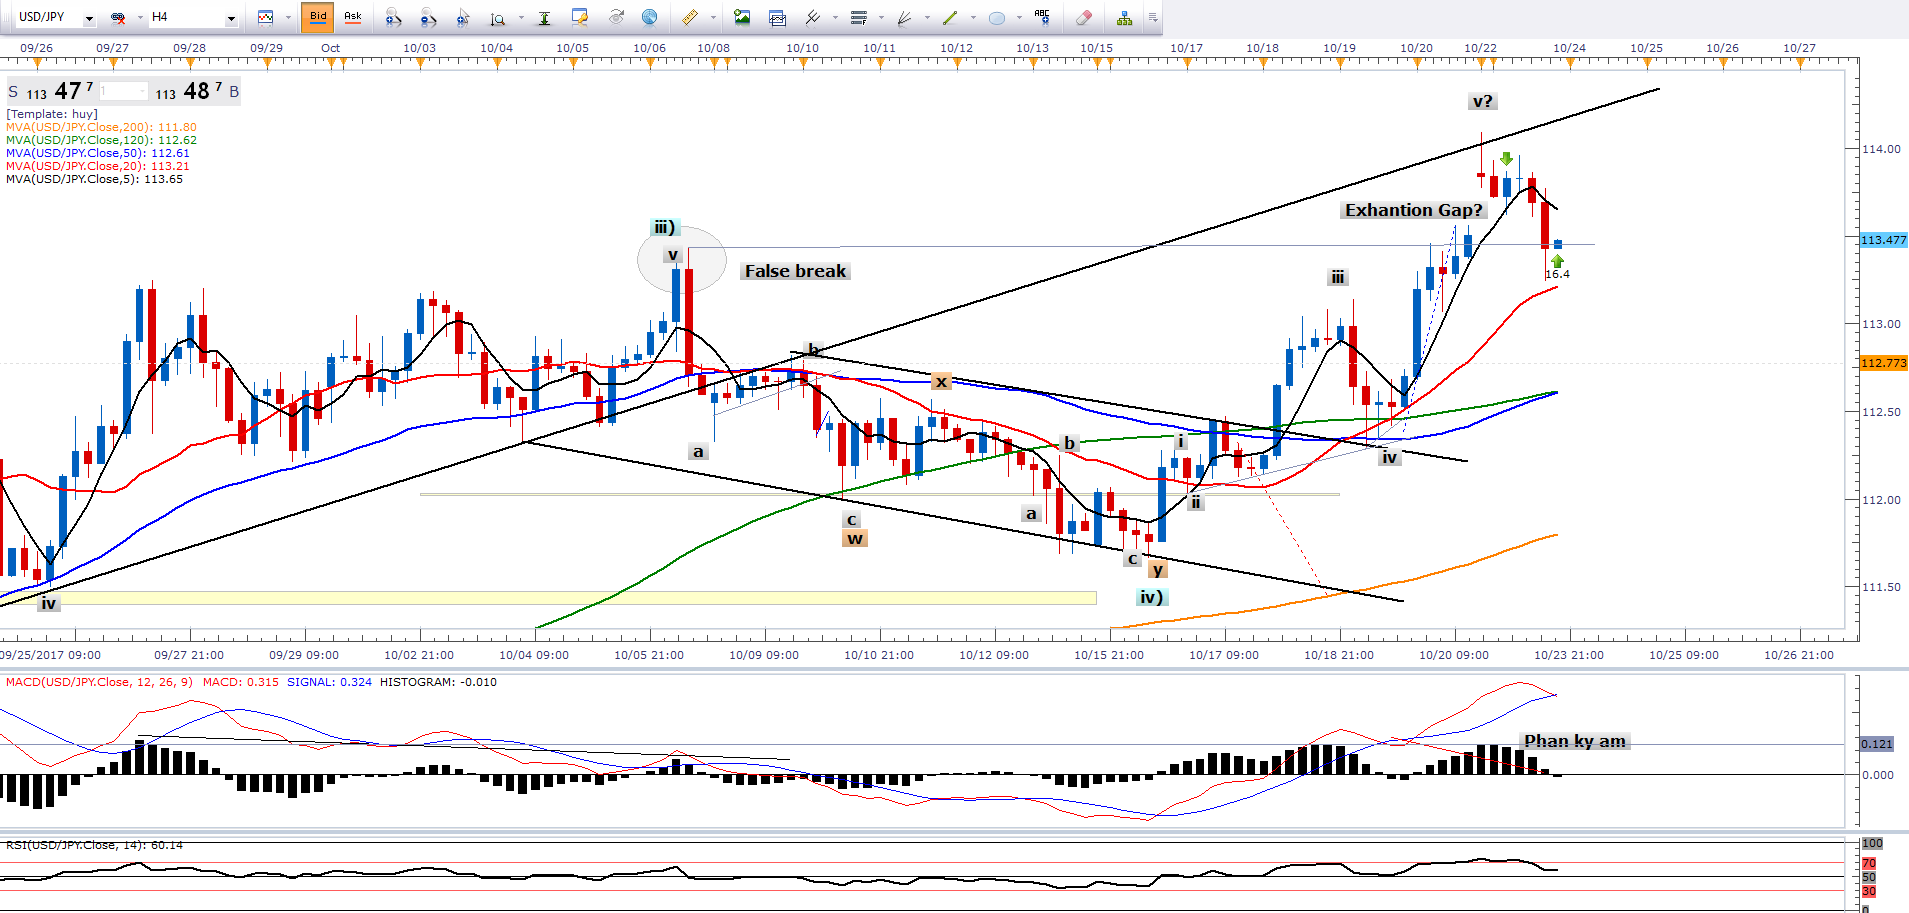Click the Andrews pitchfork drawing tool
The width and height of the screenshot is (1909, 913).
(x=813, y=17)
